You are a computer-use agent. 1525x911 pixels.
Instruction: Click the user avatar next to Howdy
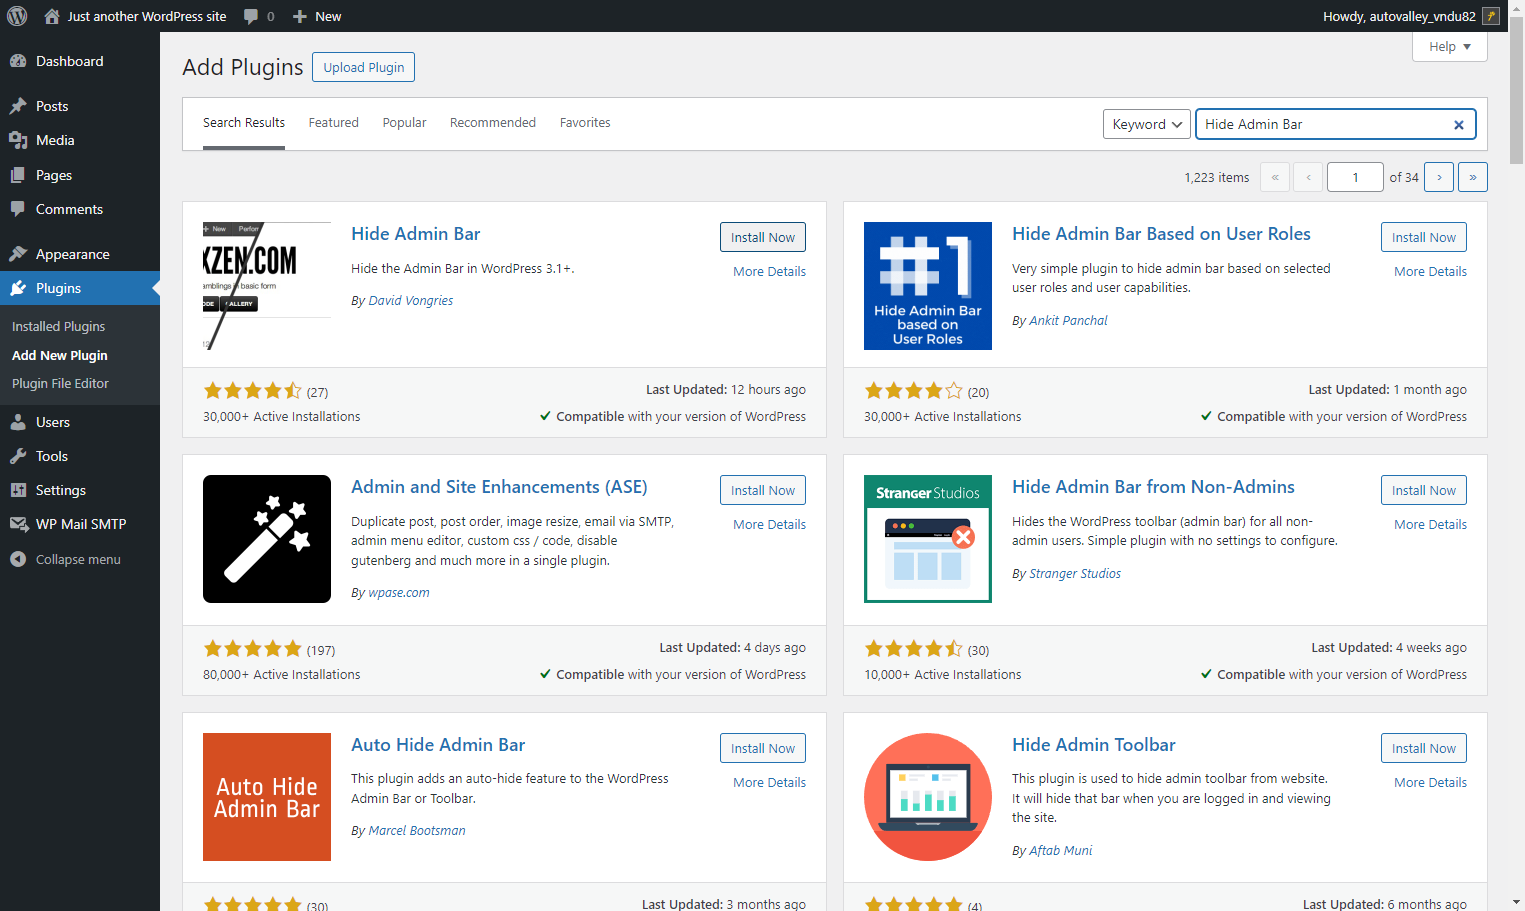pos(1491,16)
